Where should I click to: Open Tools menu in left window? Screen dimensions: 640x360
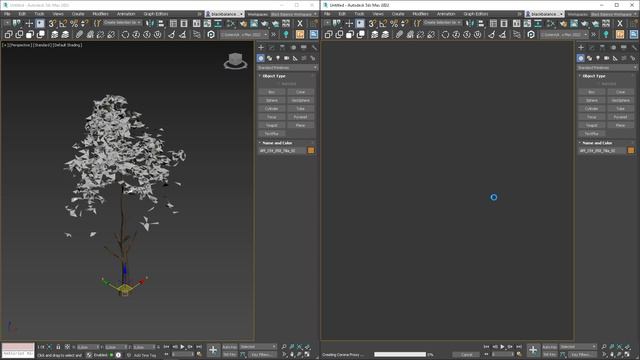coord(39,14)
